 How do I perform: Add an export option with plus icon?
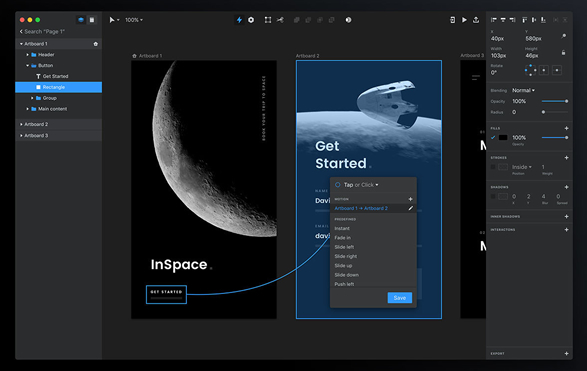[x=566, y=353]
